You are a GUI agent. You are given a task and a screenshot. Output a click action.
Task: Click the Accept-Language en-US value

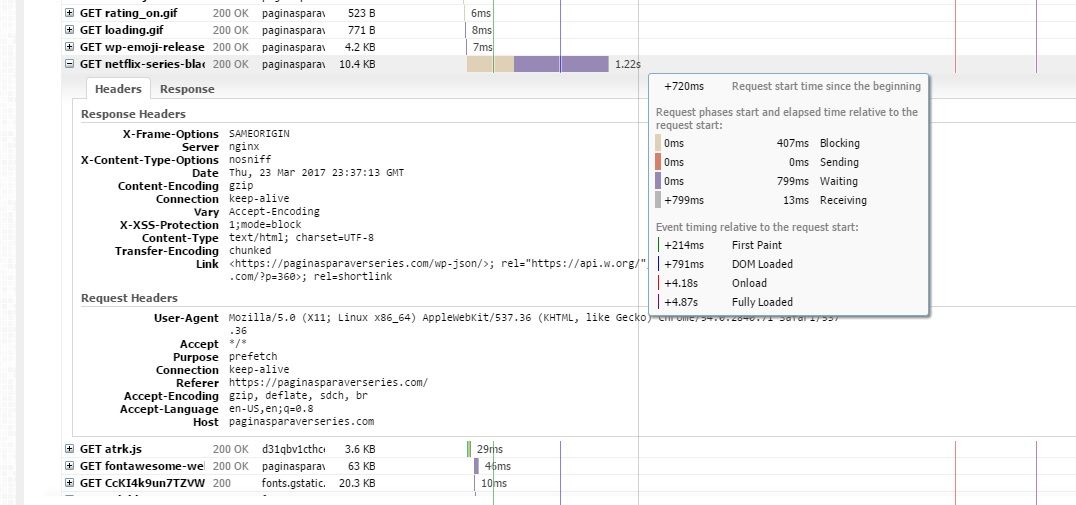click(x=271, y=409)
